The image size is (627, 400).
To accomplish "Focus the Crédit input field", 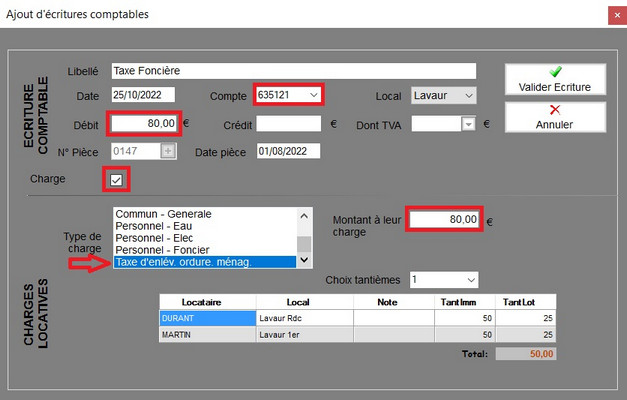I will (x=288, y=124).
